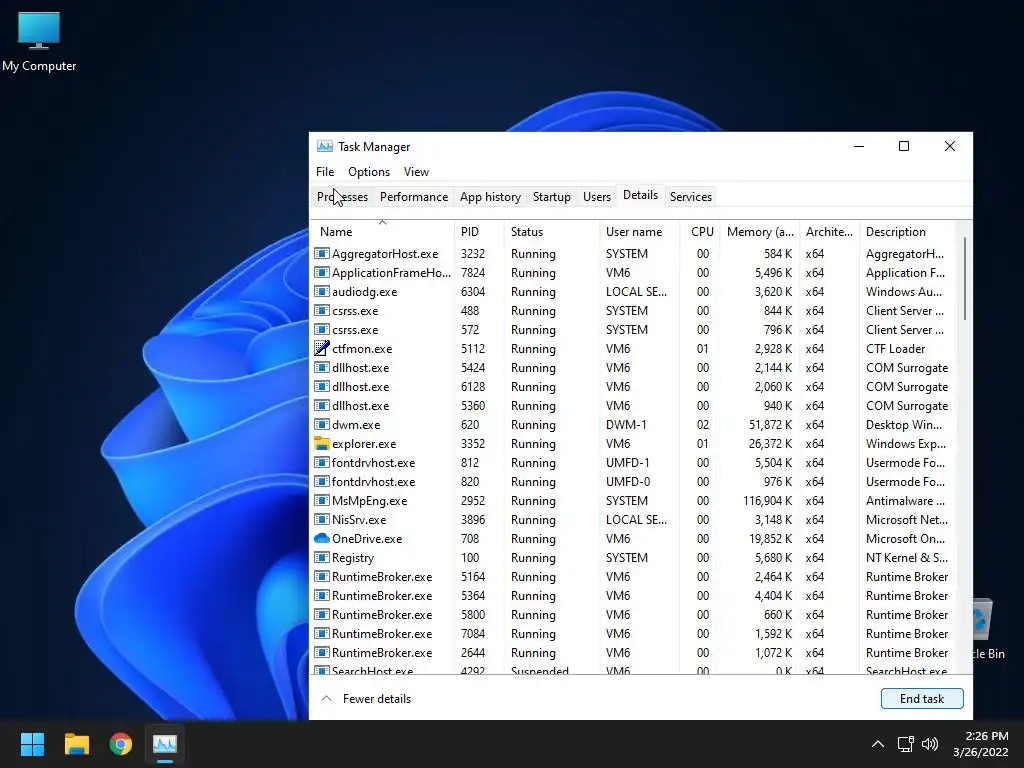Select the dllhost.exe row with PID 5360
The height and width of the screenshot is (768, 1024).
click(x=633, y=406)
